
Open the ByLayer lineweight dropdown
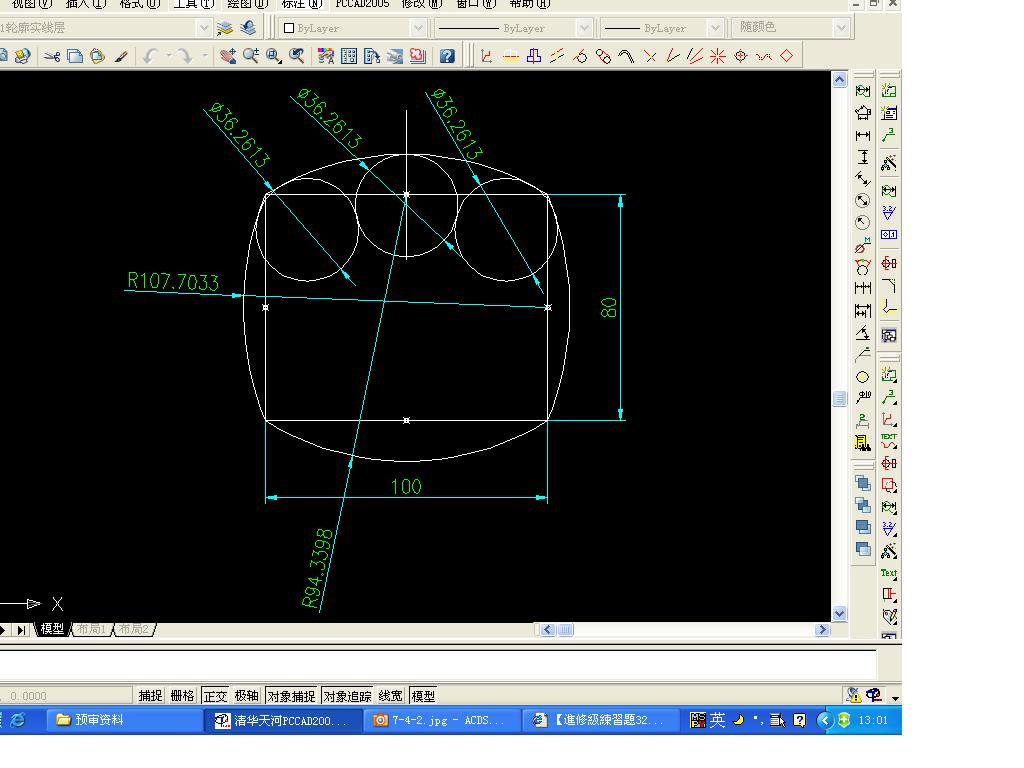coord(715,28)
